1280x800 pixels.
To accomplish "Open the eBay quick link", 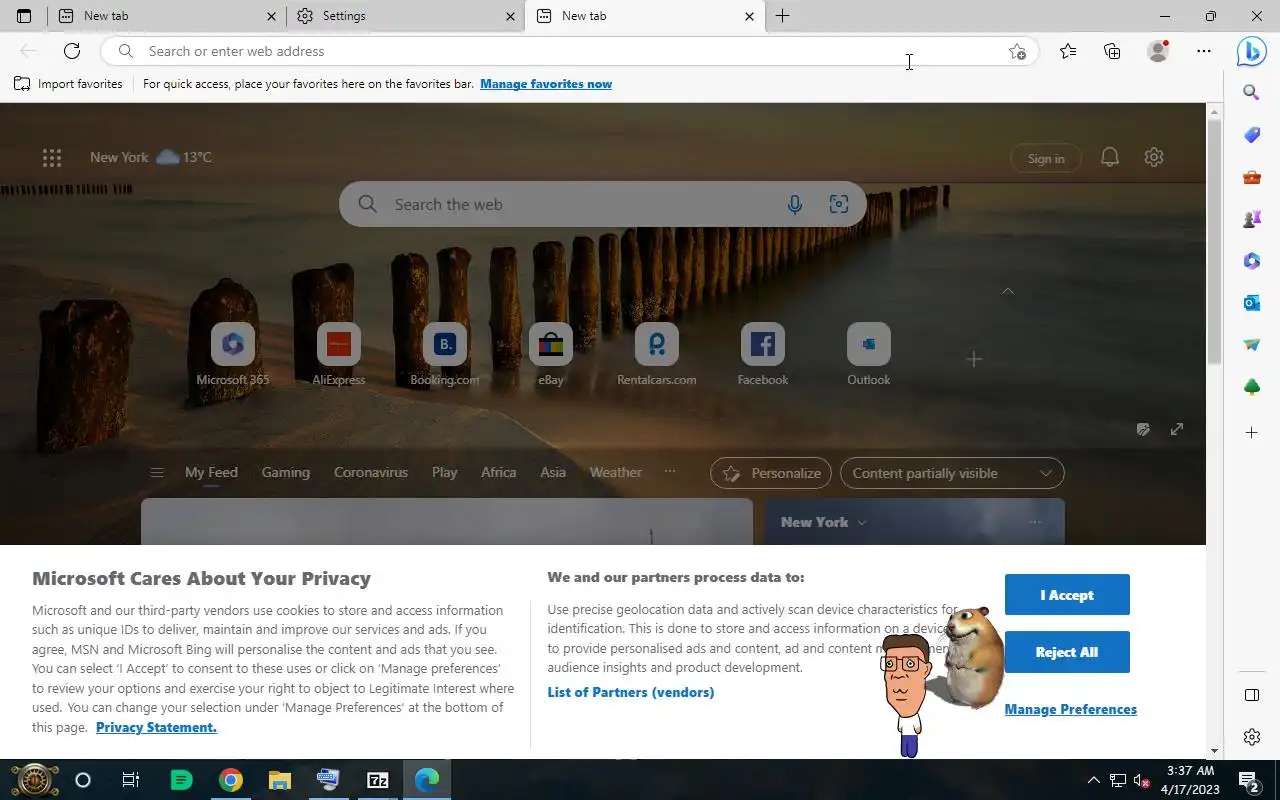I will tap(550, 355).
